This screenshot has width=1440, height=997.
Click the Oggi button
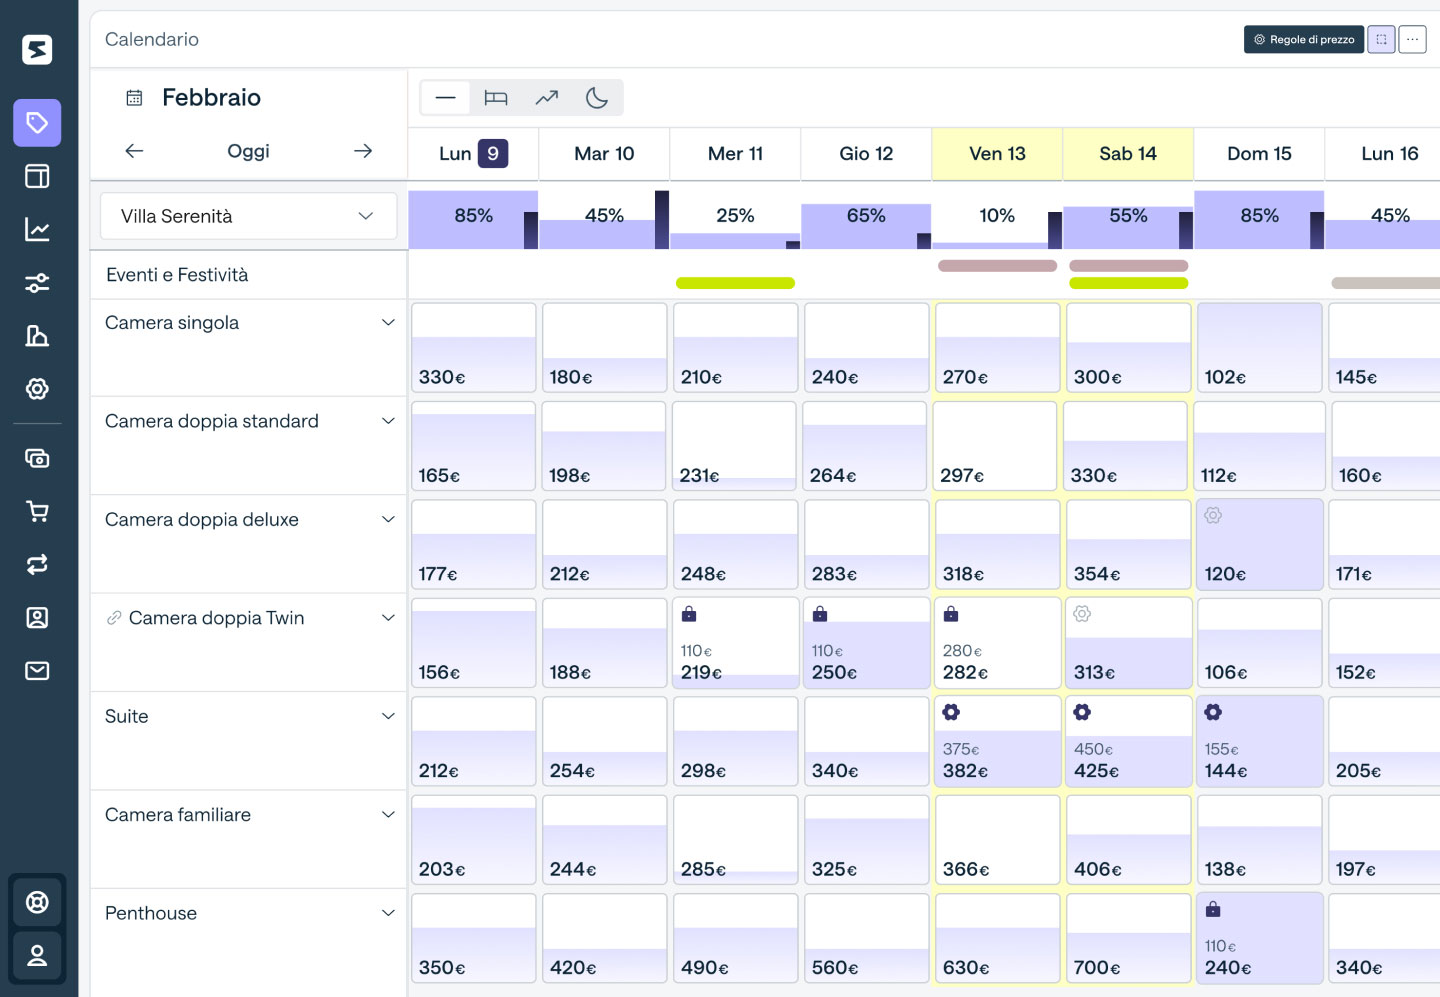(248, 151)
